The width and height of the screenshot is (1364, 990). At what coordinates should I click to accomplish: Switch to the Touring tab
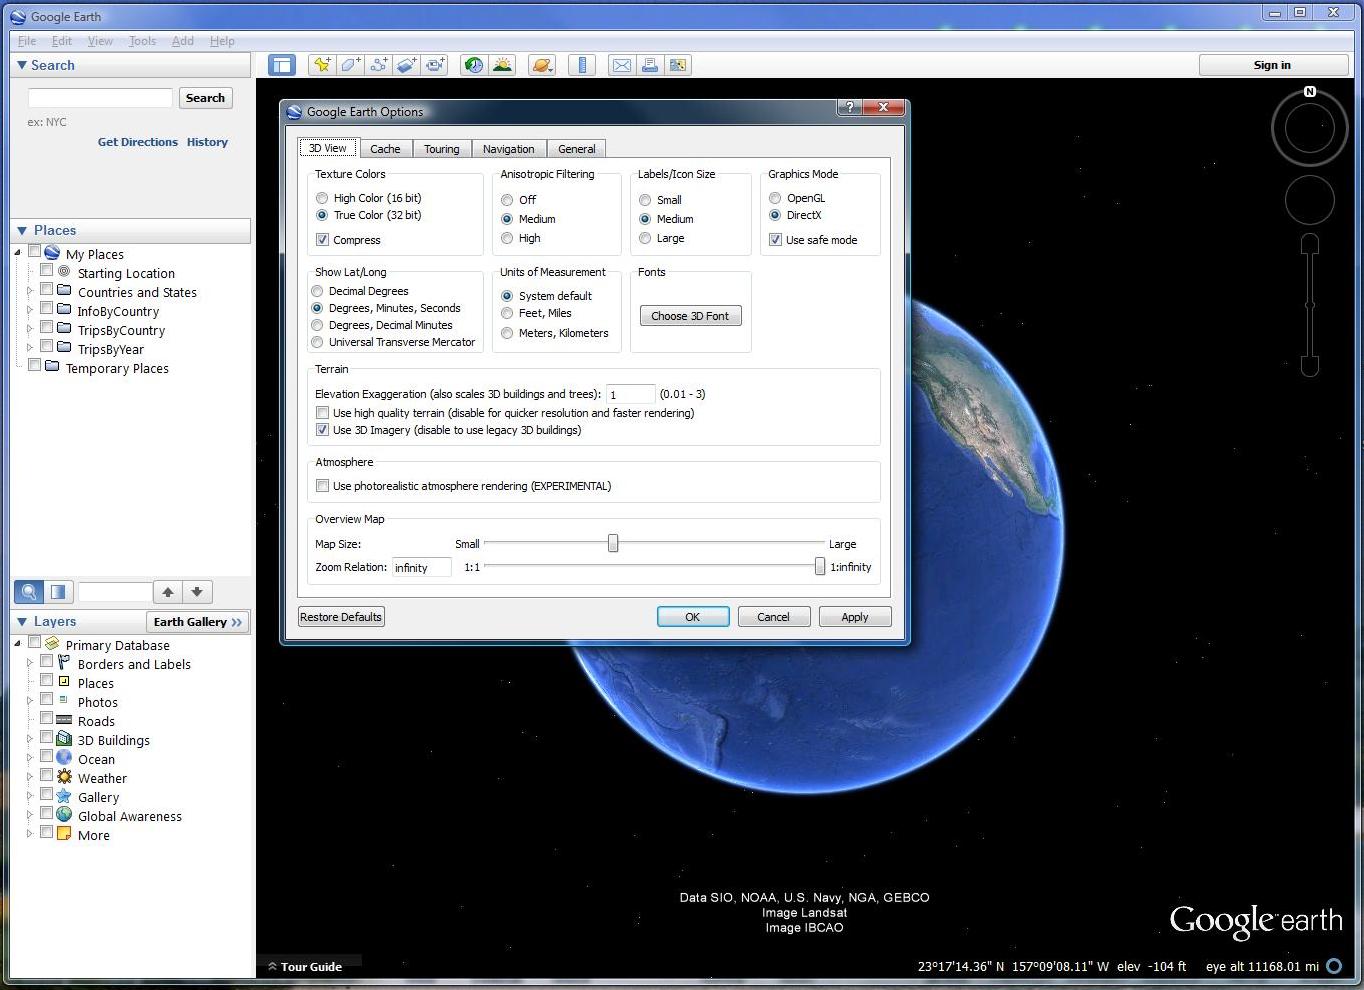pyautogui.click(x=441, y=149)
